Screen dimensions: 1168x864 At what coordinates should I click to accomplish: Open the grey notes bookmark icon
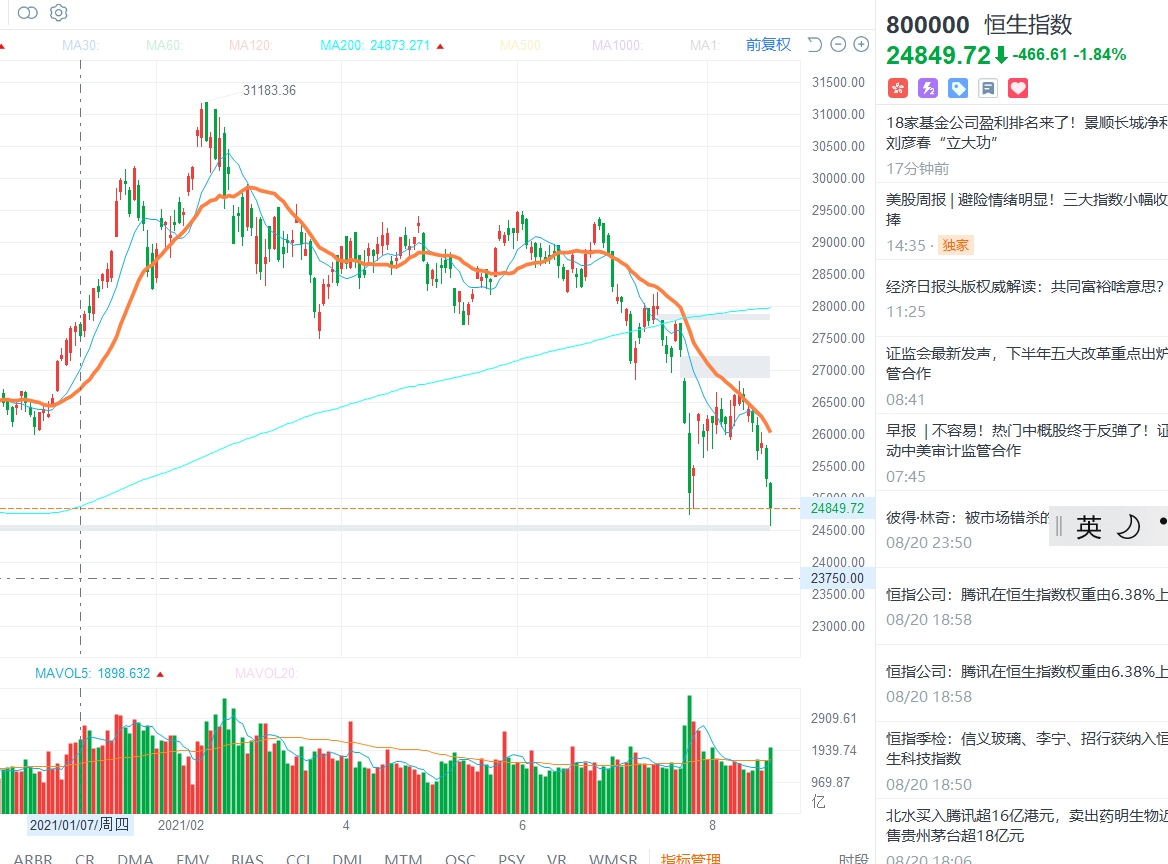988,88
